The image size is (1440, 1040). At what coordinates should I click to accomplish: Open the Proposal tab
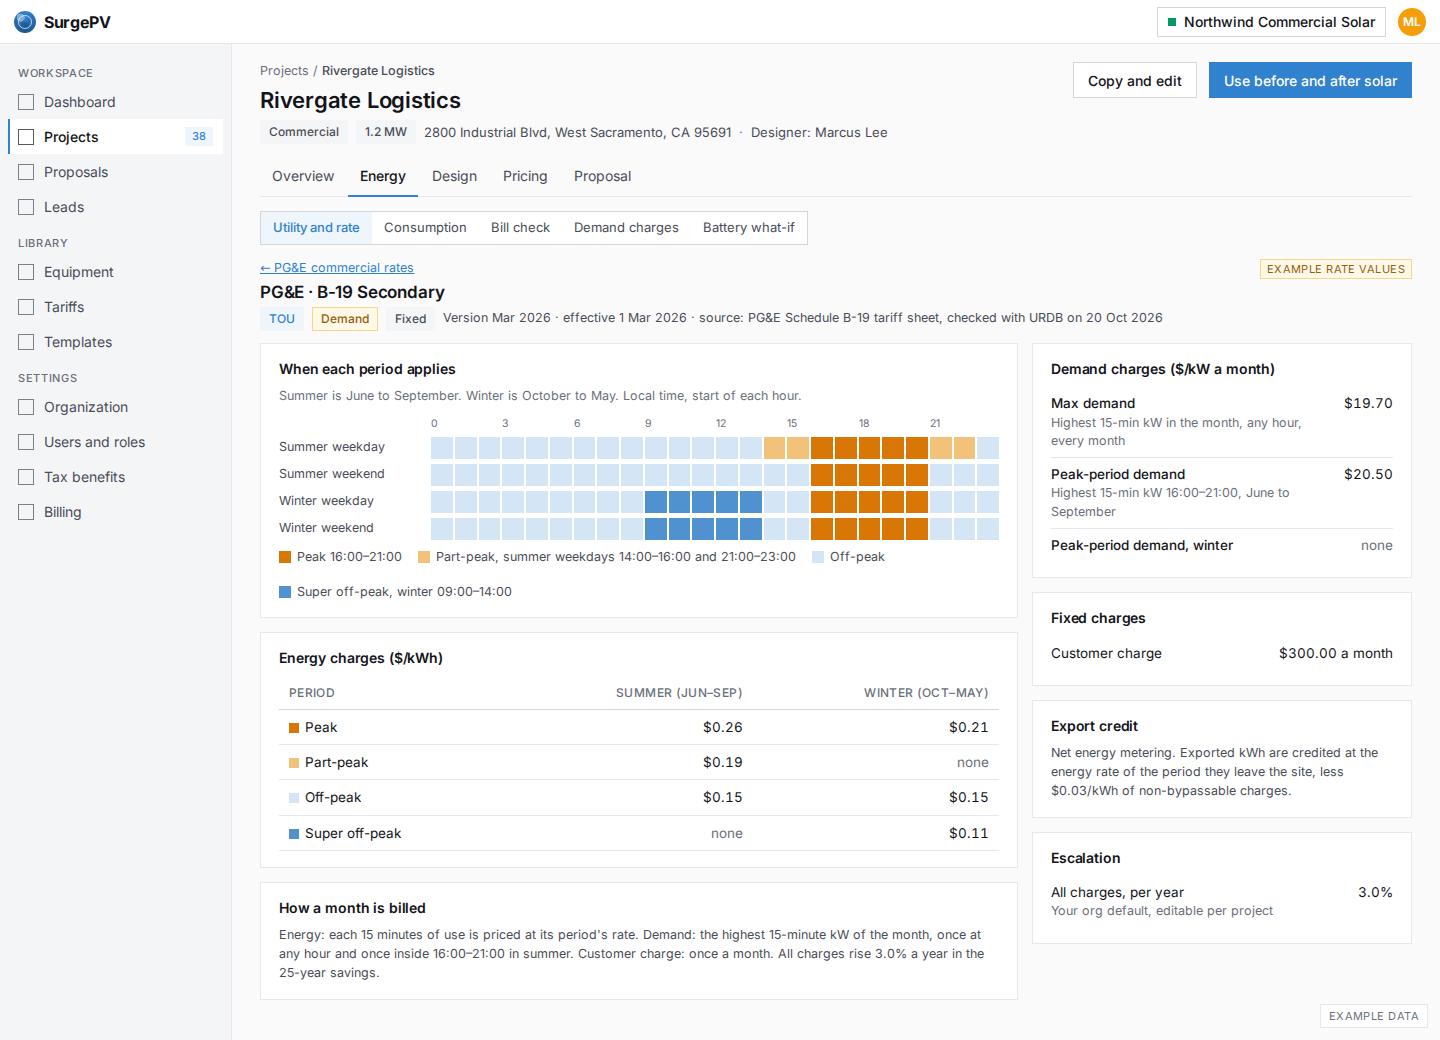point(602,176)
